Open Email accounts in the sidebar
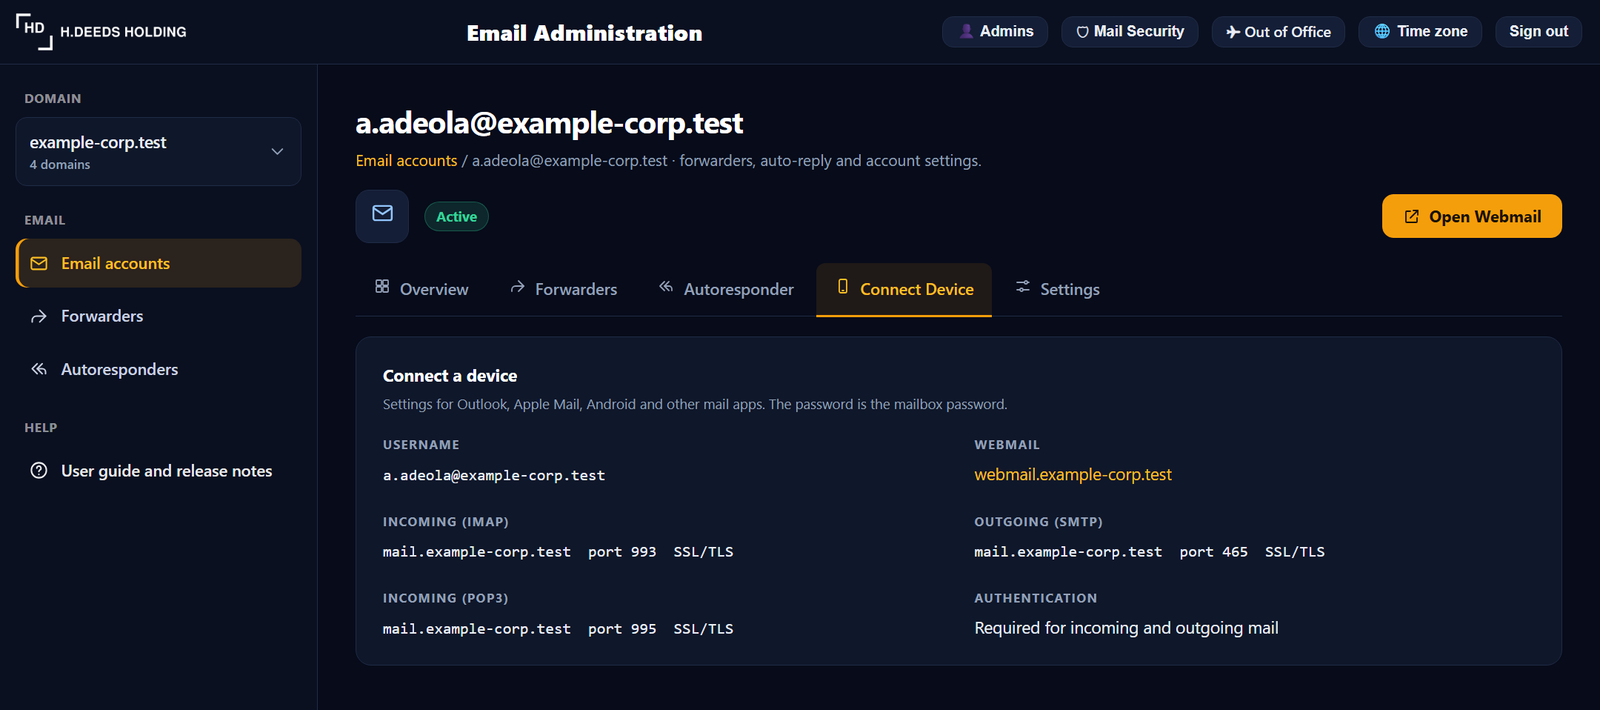This screenshot has height=710, width=1600. tap(158, 263)
